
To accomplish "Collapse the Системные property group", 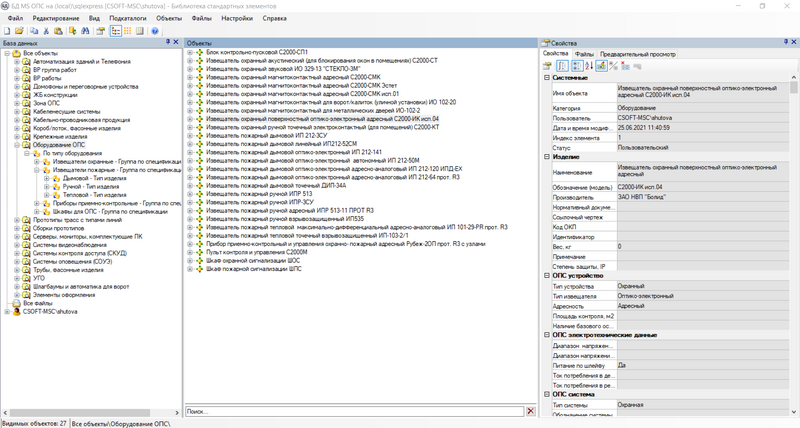I will (546, 77).
